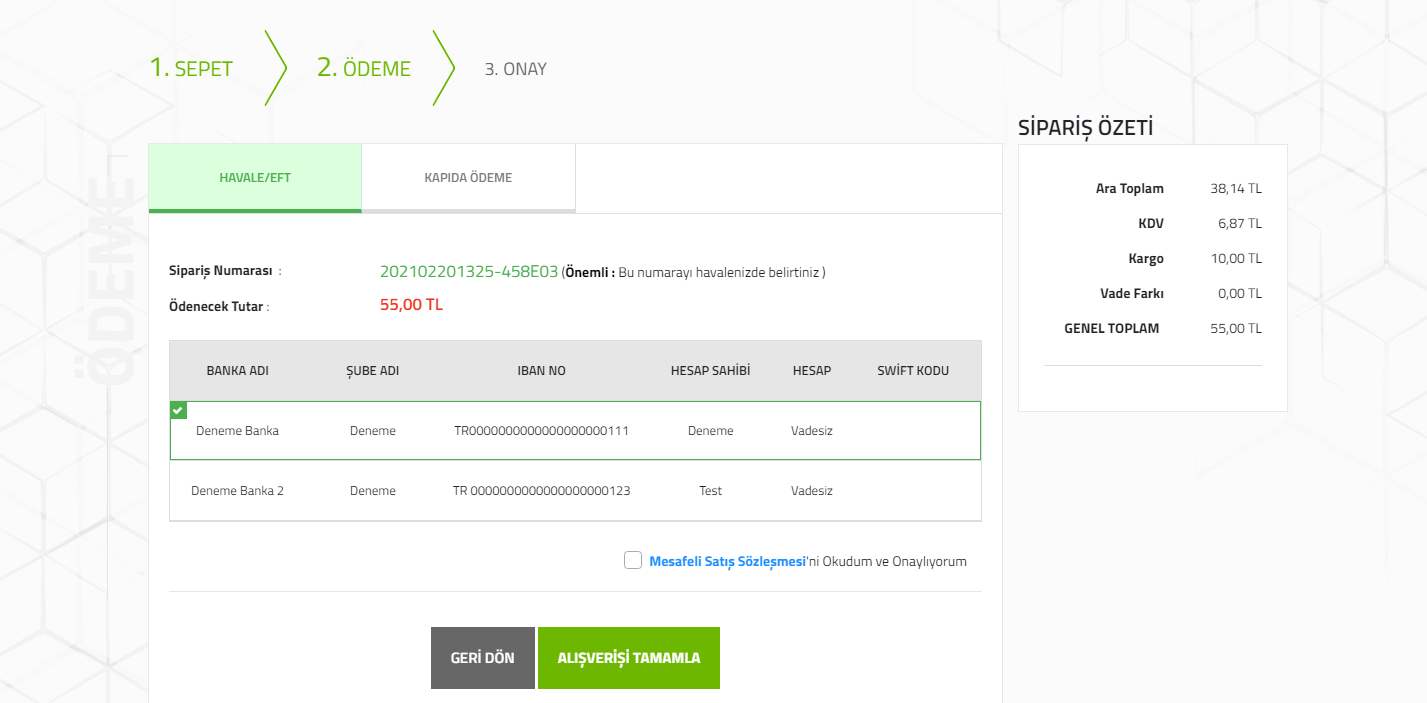
Task: Complete purchase with ALIŞVERİŞİ TAMAMLA button
Action: click(629, 658)
